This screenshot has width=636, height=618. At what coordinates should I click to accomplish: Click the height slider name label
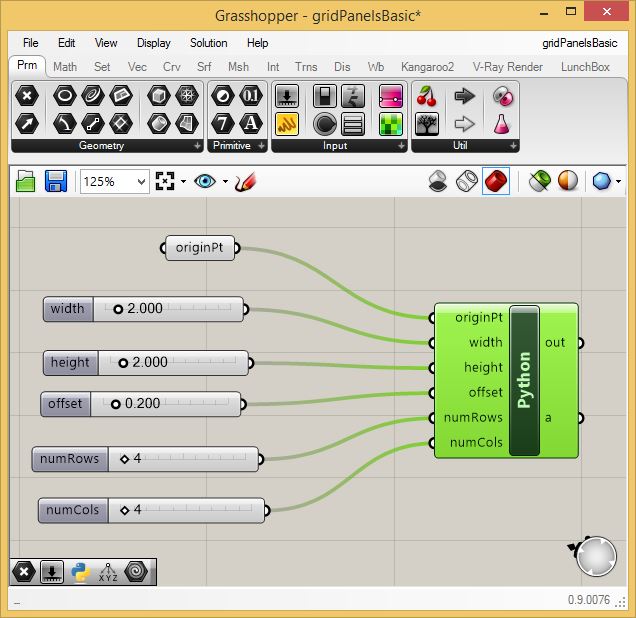(70, 363)
